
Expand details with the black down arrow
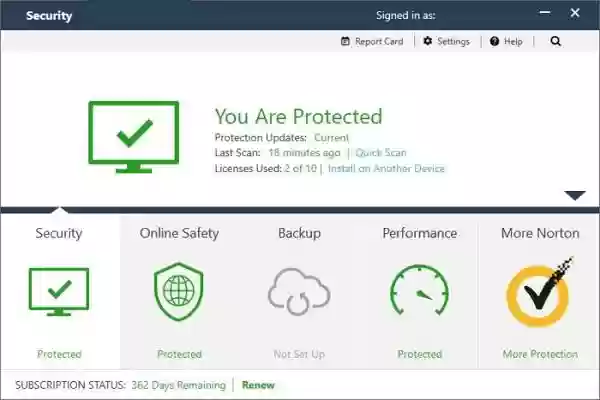pos(575,195)
